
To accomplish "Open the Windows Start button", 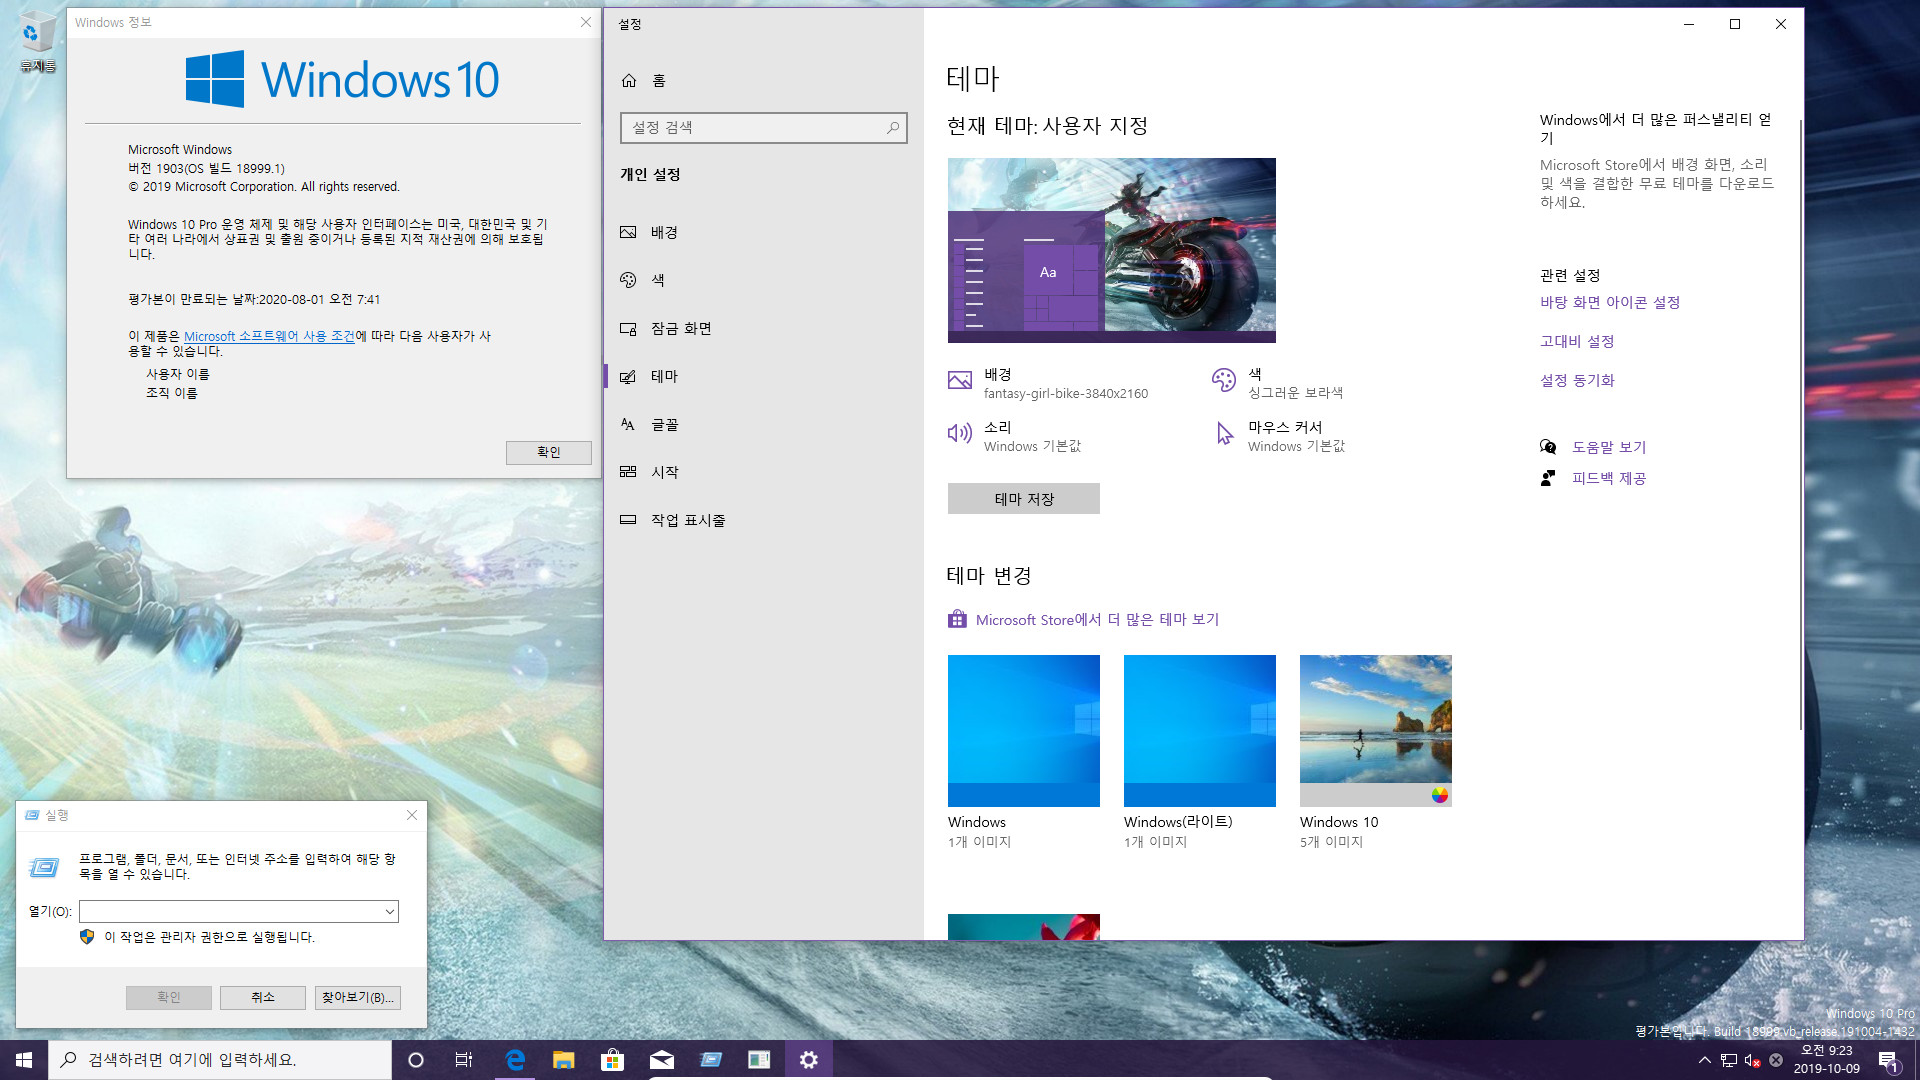I will click(24, 1060).
